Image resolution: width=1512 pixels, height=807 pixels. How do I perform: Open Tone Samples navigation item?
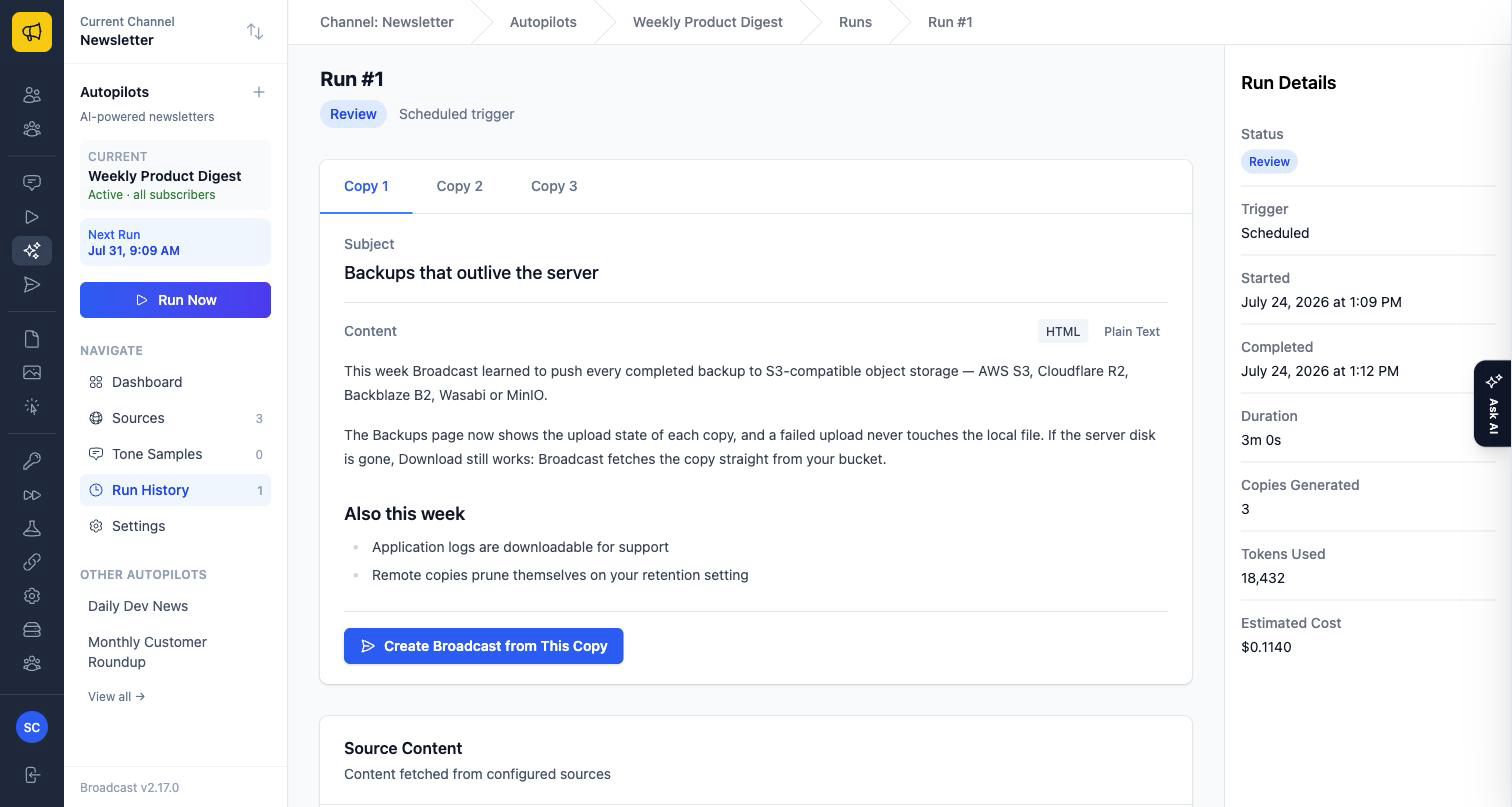pyautogui.click(x=175, y=454)
